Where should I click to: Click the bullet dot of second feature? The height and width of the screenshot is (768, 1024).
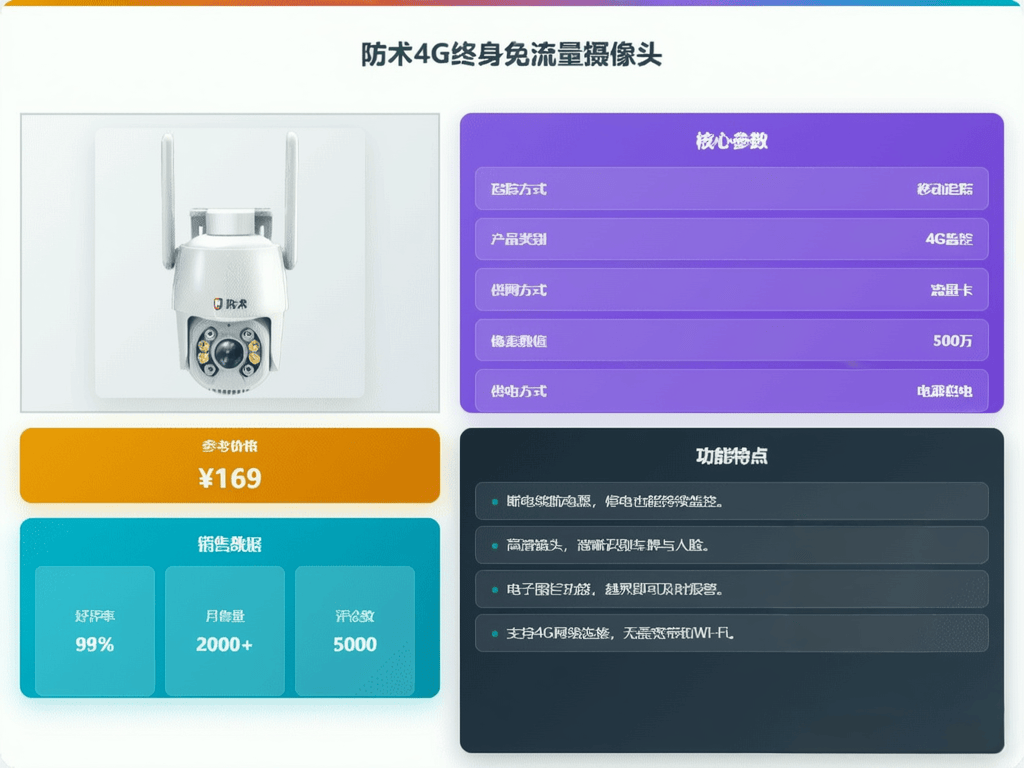[494, 545]
